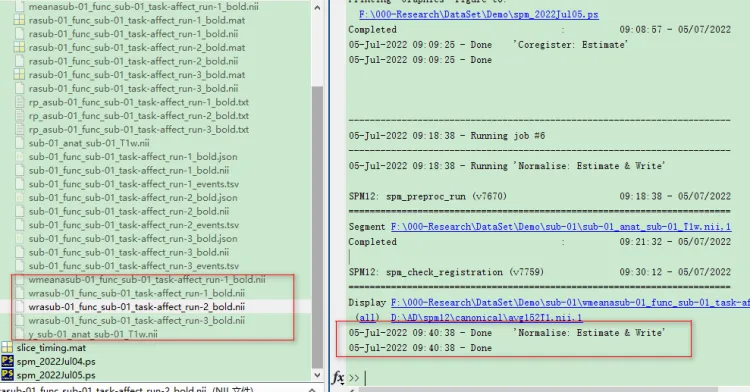
Task: Click the file icon of sub-01 run-1_bold.json
Action: (x=19, y=156)
